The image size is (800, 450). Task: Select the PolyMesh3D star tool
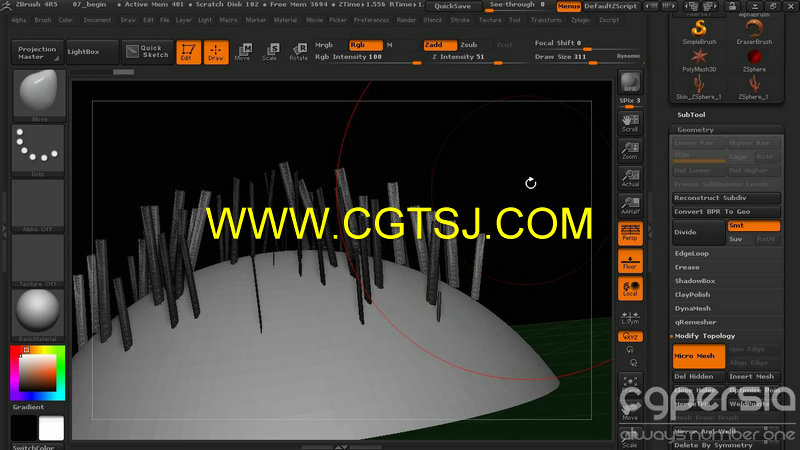[699, 60]
